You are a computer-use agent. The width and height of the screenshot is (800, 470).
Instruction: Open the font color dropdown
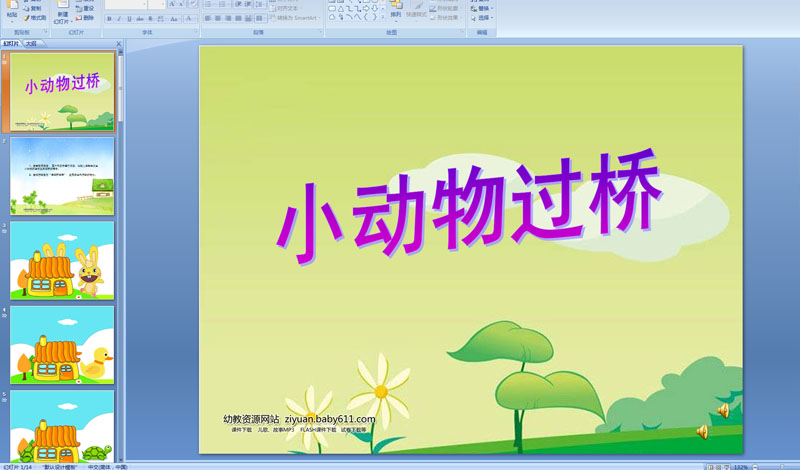click(190, 19)
